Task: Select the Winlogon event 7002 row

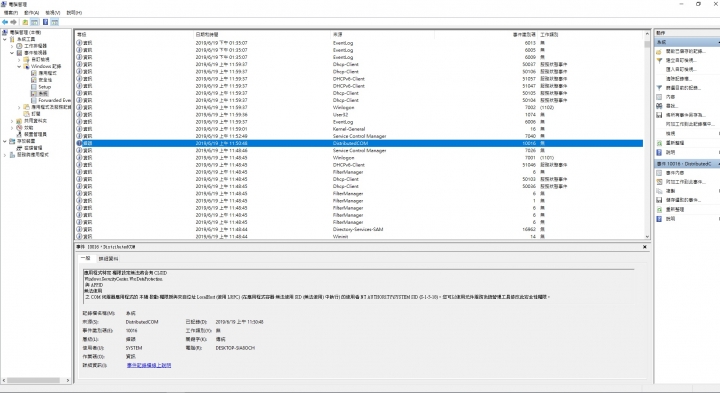Action: (359, 107)
